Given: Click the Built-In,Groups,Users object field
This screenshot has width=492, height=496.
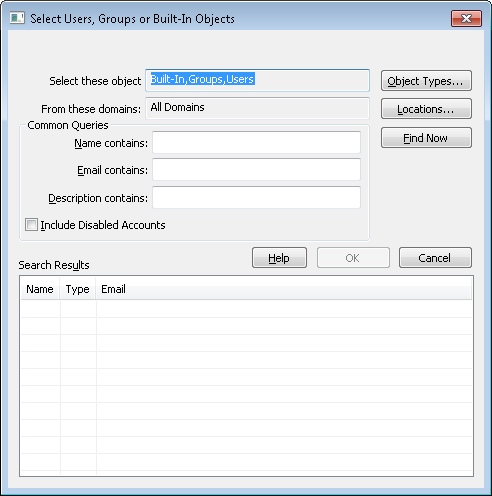Looking at the screenshot, I should 257,80.
